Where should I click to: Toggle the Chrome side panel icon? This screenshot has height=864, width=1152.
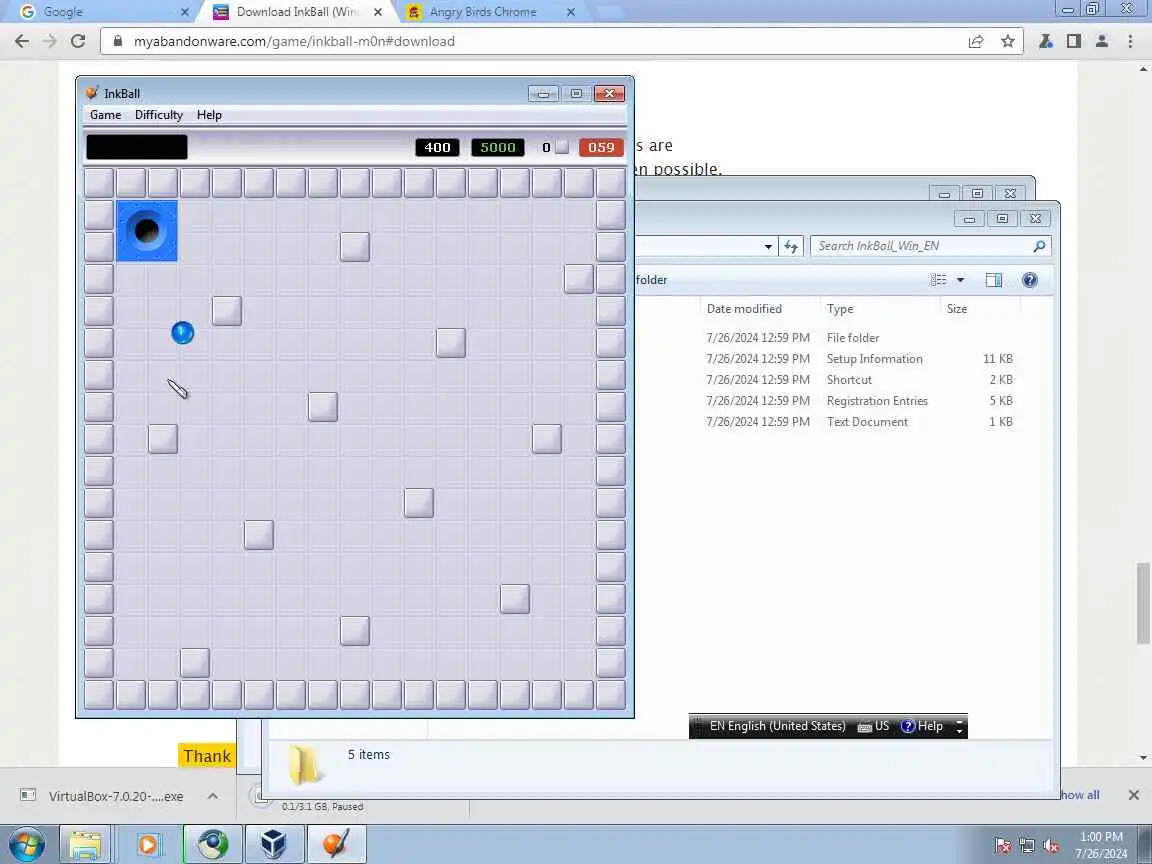[x=1073, y=41]
